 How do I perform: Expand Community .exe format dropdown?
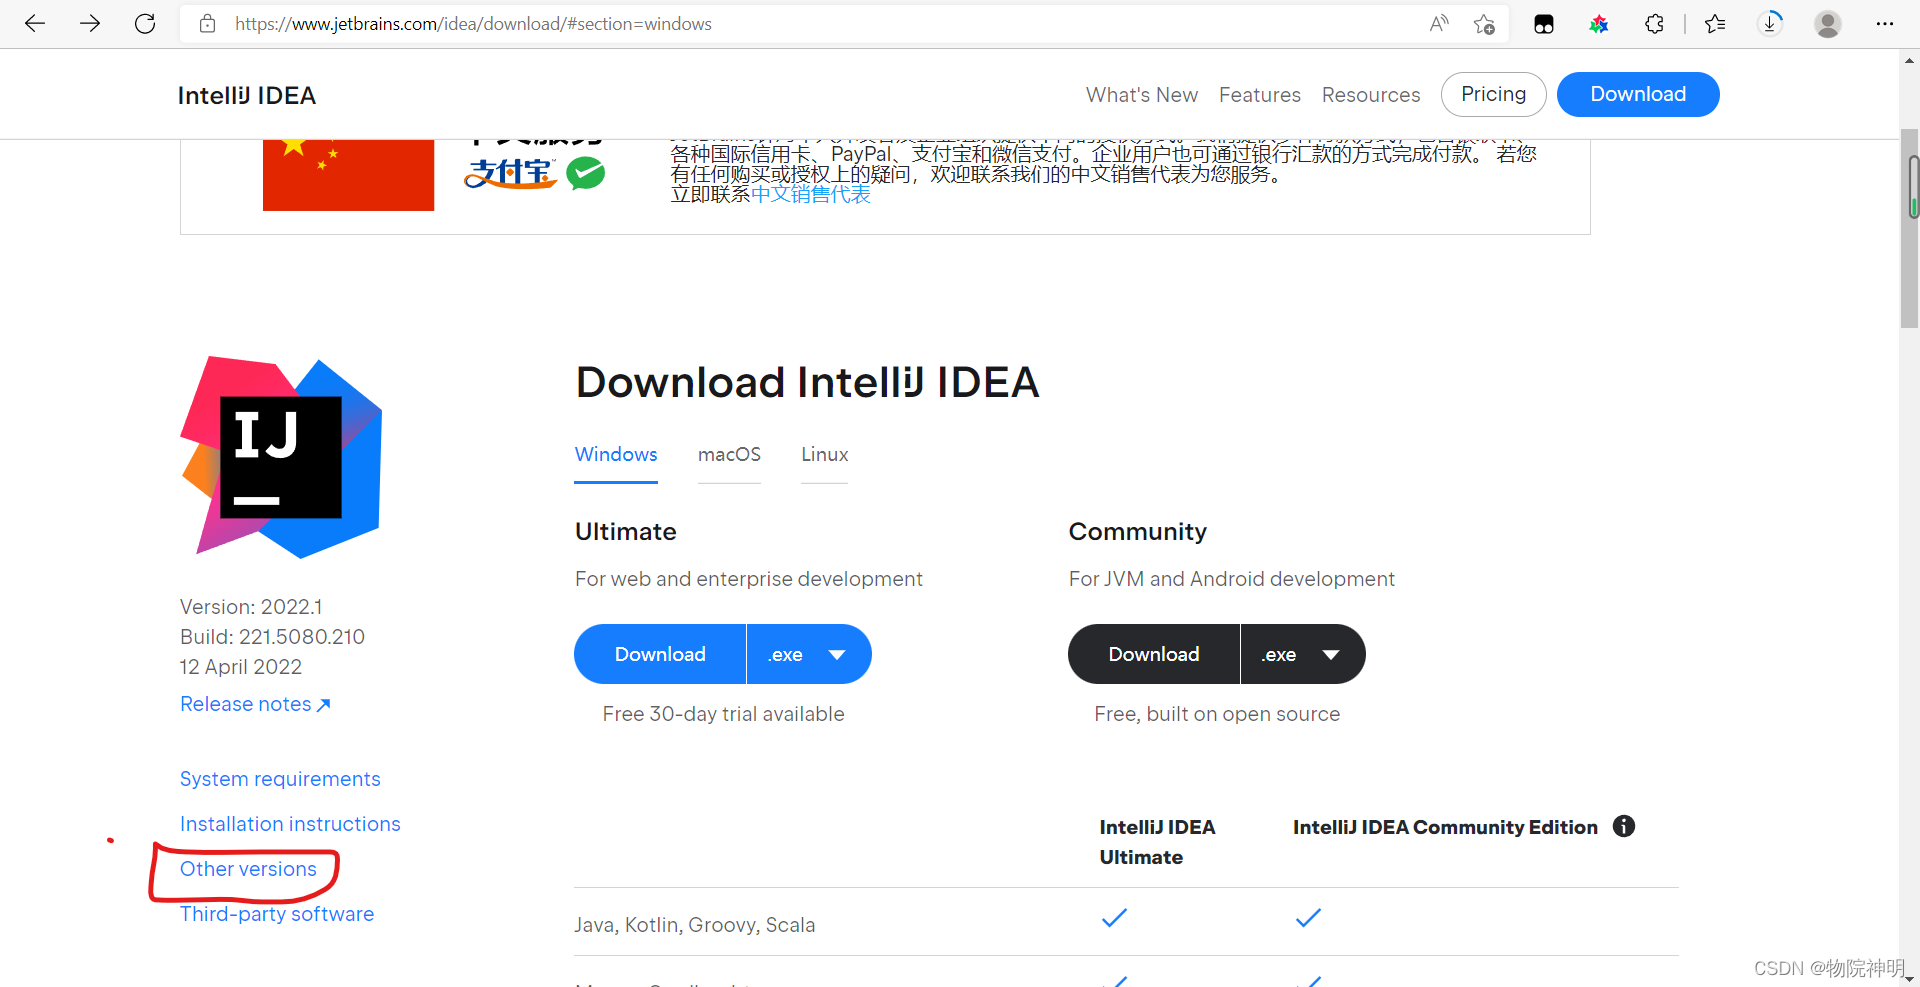pyautogui.click(x=1303, y=654)
